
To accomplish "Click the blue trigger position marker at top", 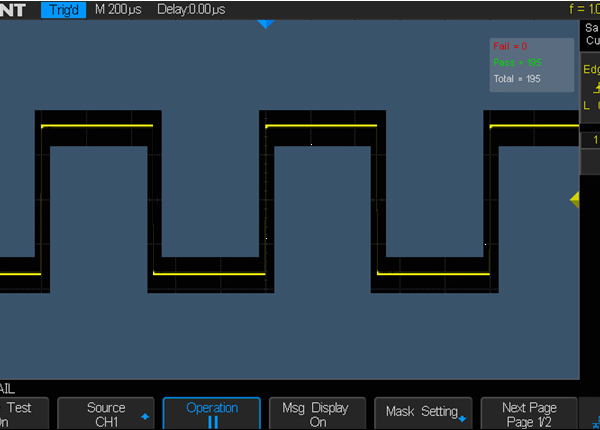I will point(265,23).
